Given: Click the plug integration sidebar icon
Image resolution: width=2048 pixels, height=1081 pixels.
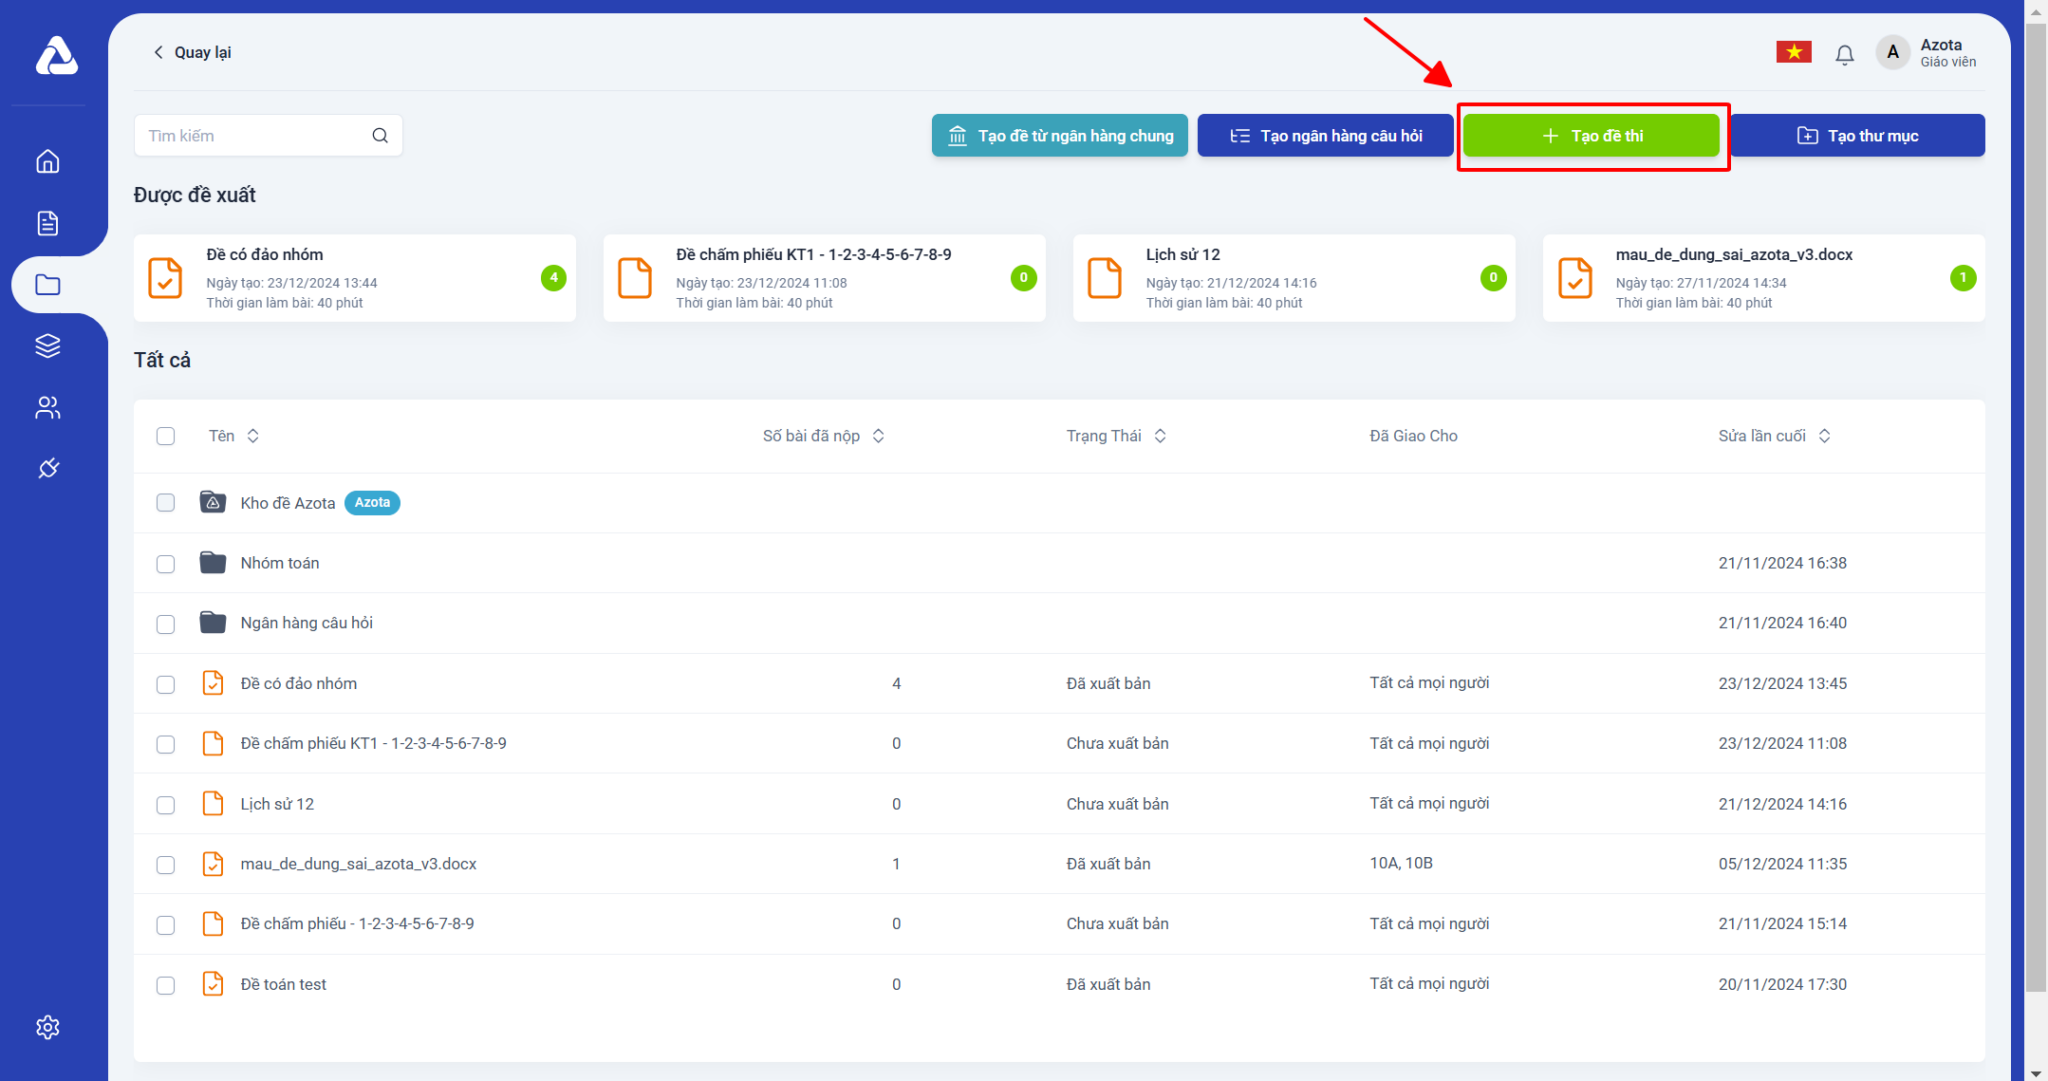Looking at the screenshot, I should click(x=48, y=468).
